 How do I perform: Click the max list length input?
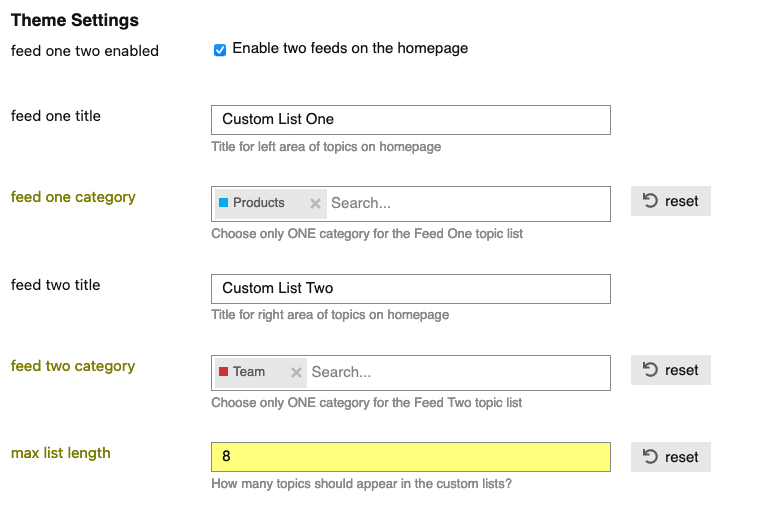point(410,457)
